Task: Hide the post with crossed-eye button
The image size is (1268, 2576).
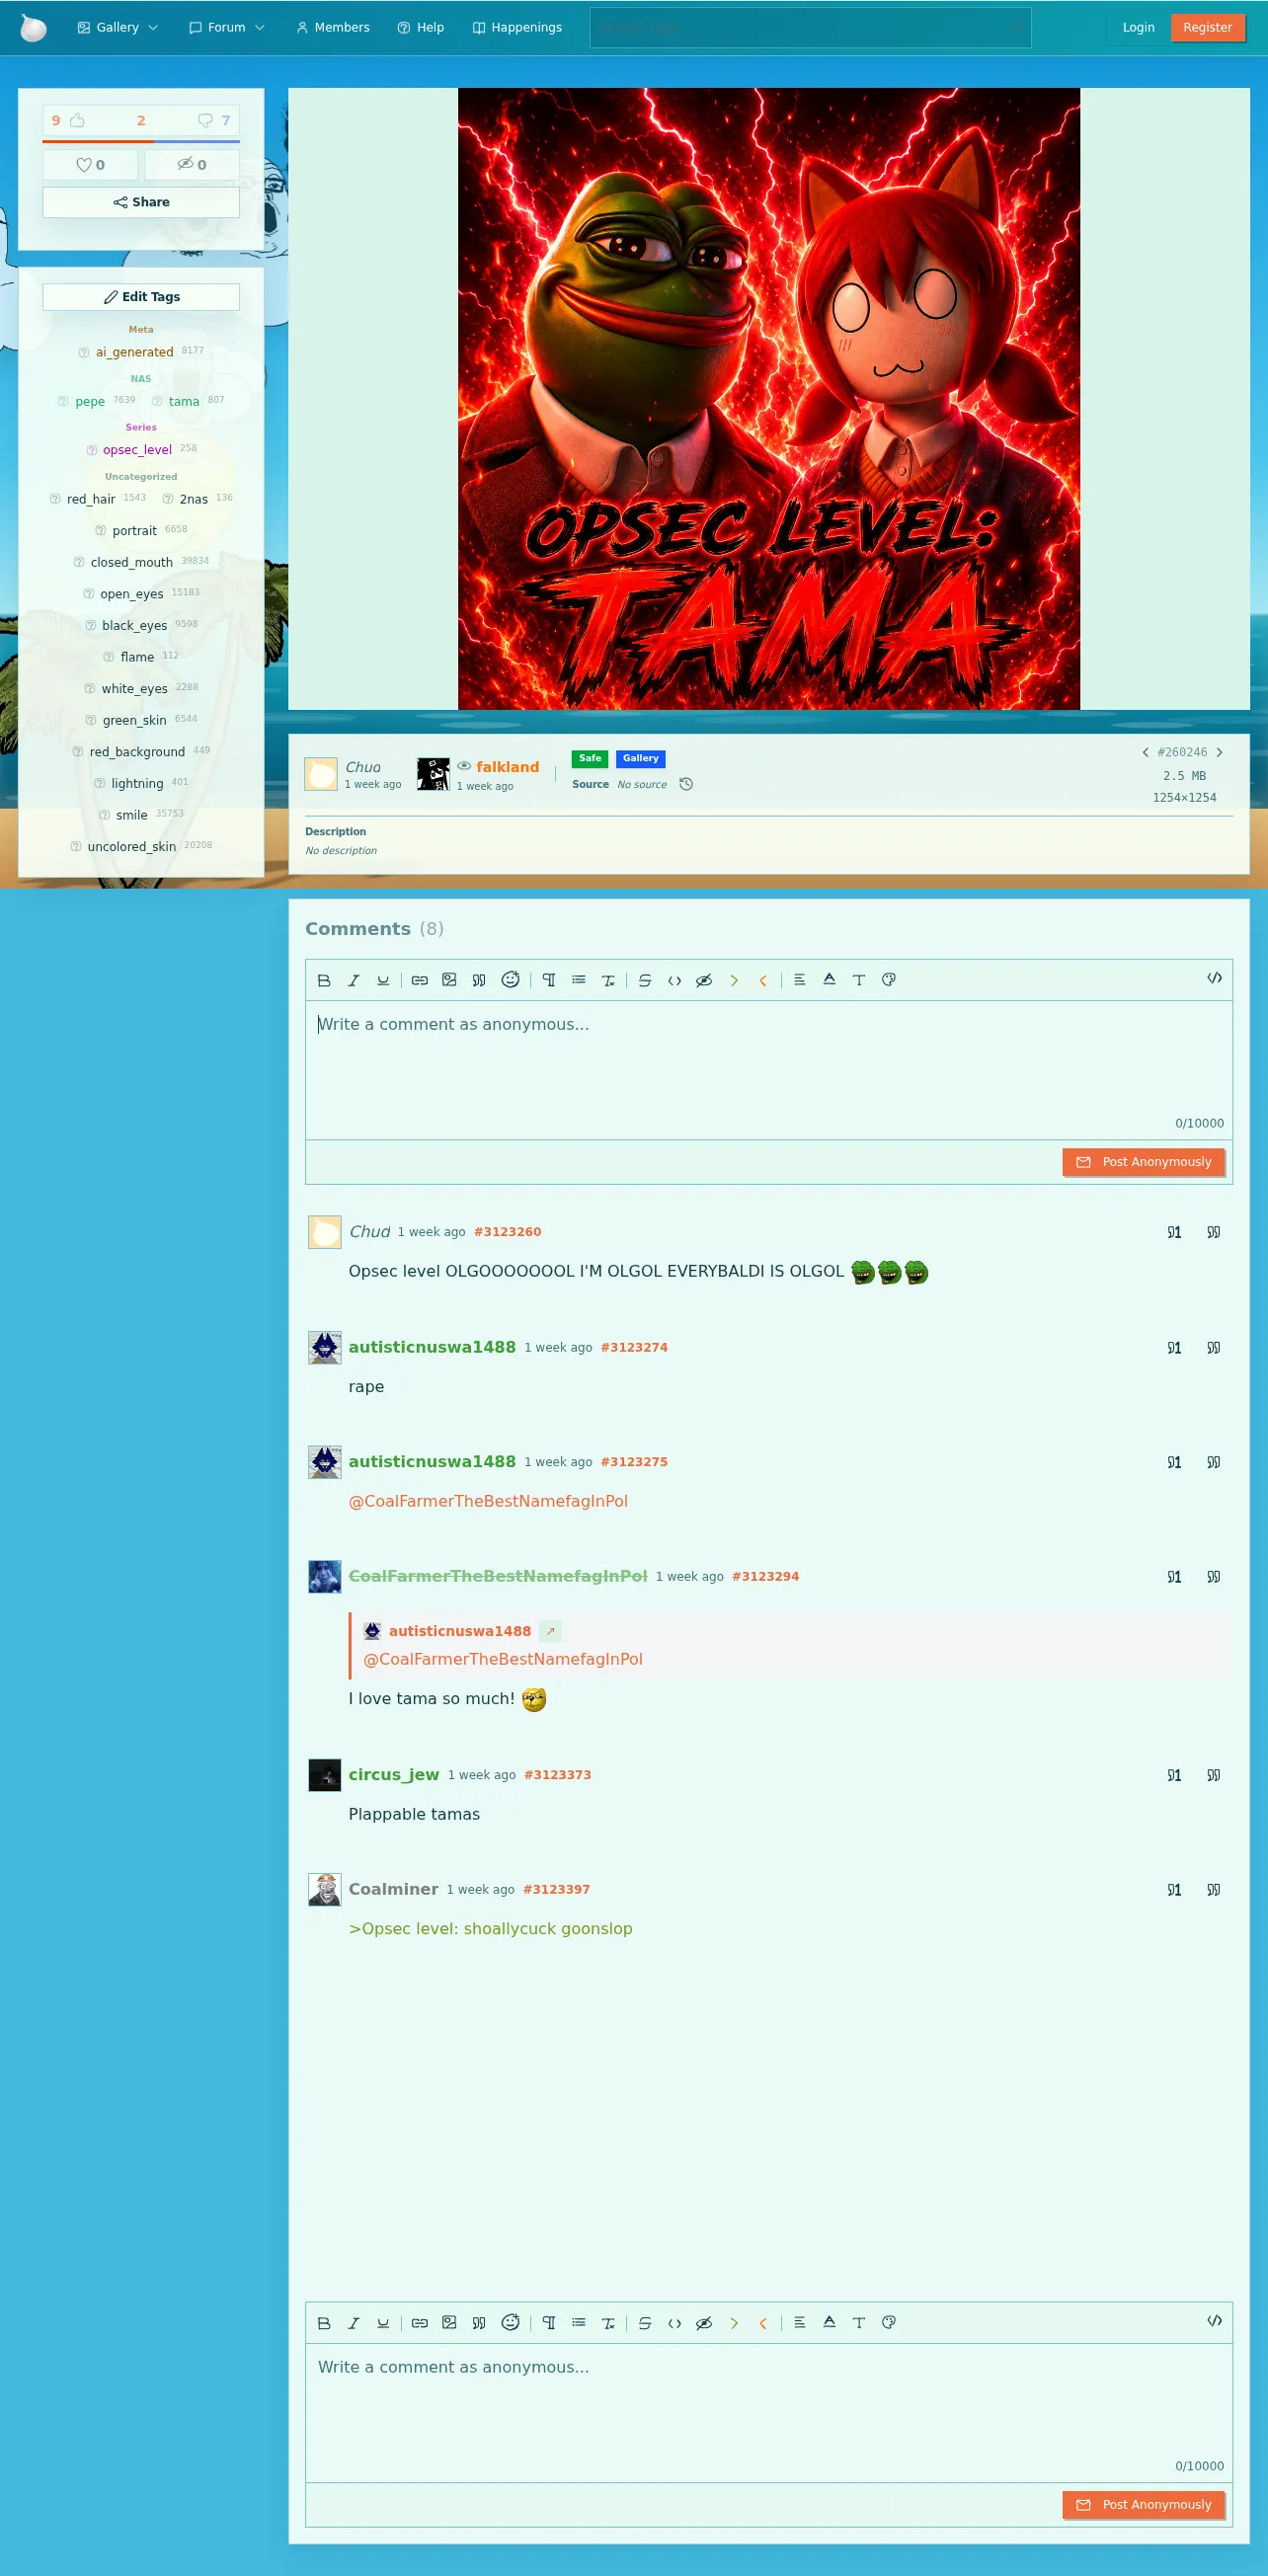Action: point(192,165)
